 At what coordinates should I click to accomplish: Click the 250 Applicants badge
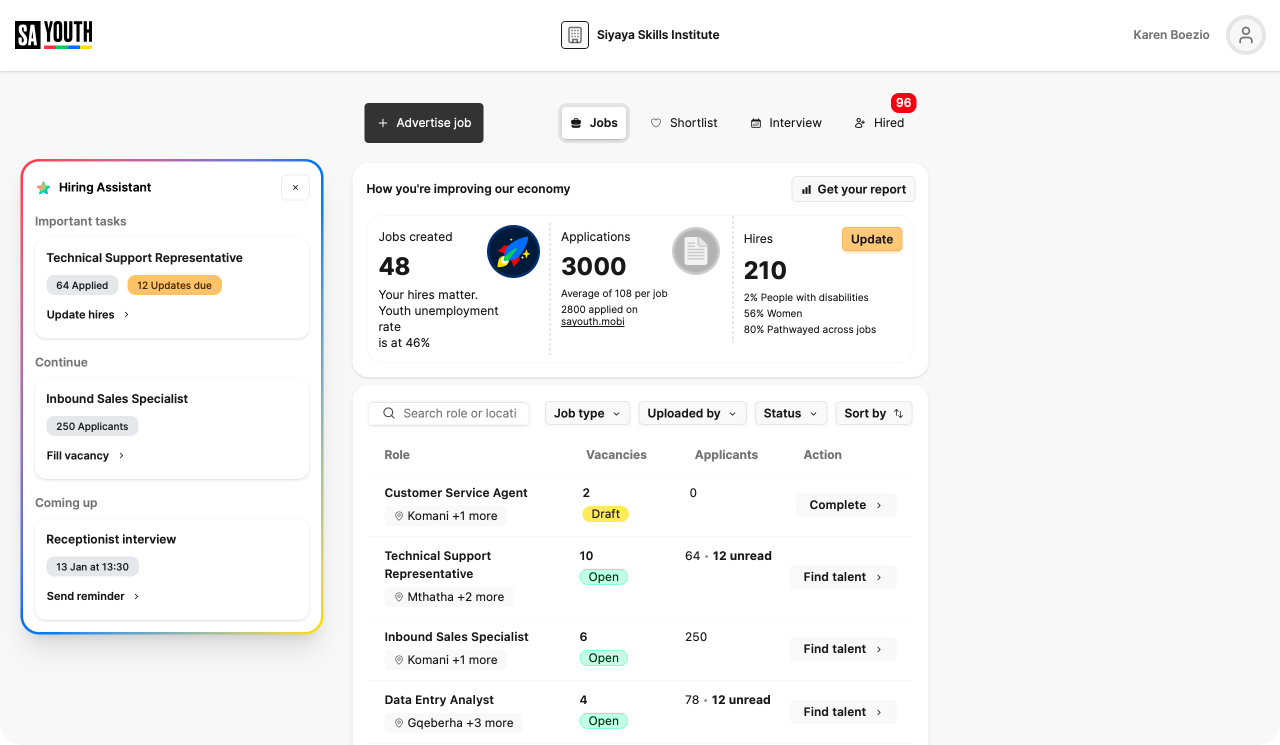tap(92, 426)
